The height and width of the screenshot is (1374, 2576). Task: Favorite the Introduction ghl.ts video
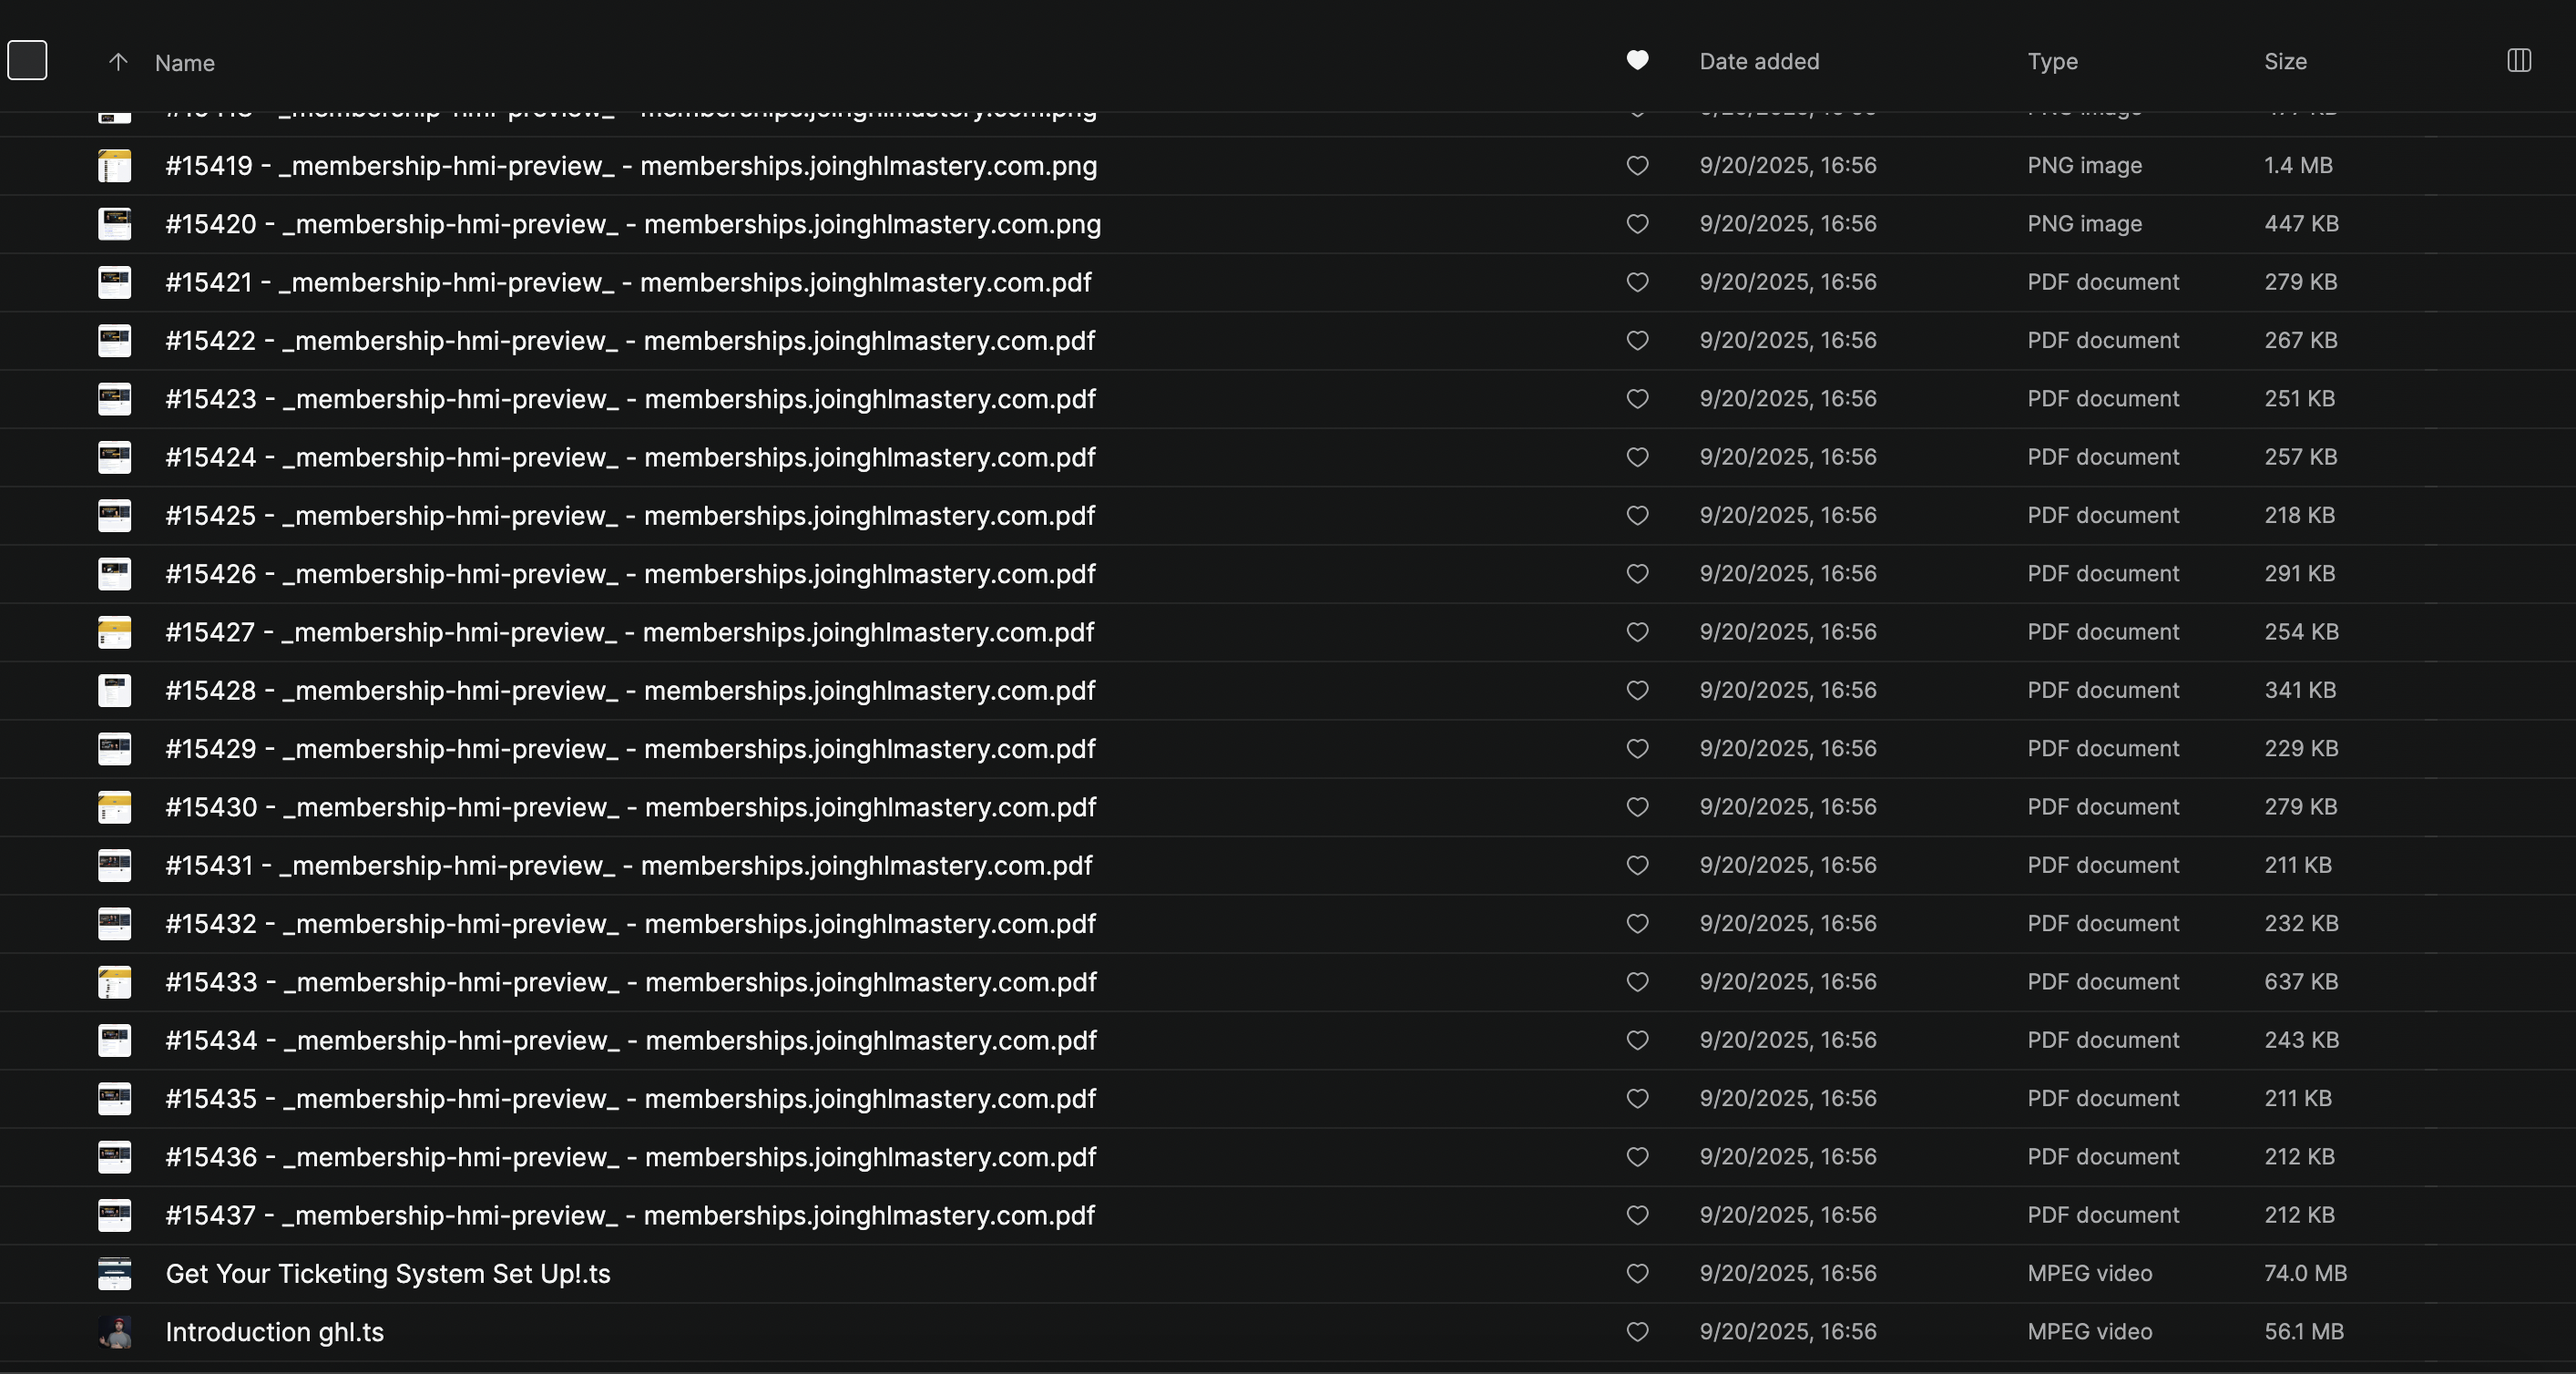point(1637,1332)
